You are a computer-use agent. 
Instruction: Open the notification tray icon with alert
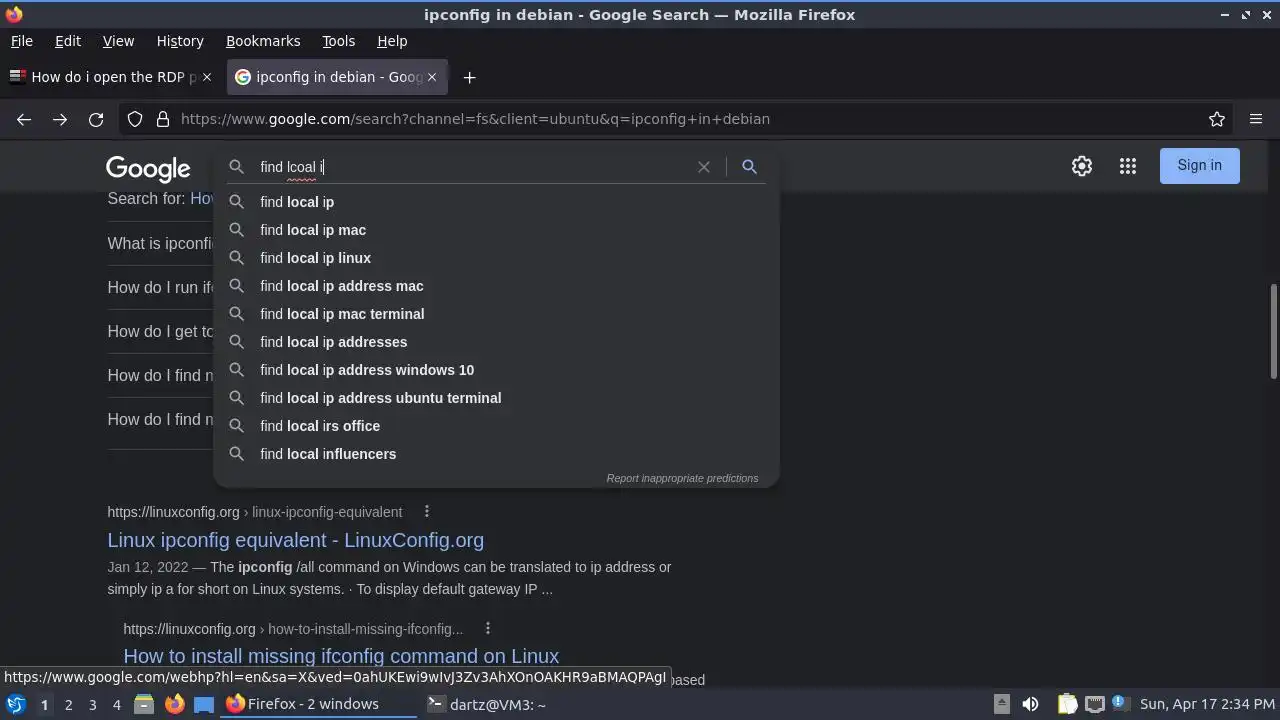coord(1119,703)
